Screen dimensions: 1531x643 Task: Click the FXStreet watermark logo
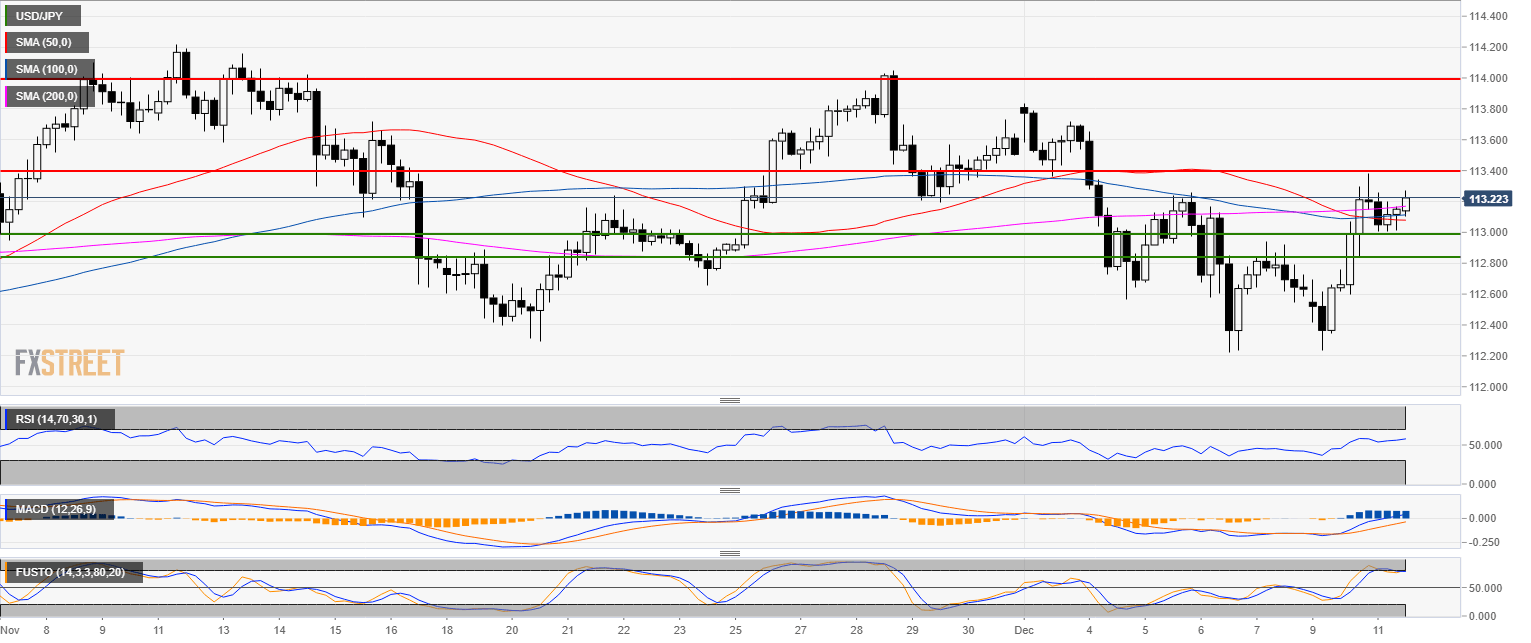click(69, 363)
